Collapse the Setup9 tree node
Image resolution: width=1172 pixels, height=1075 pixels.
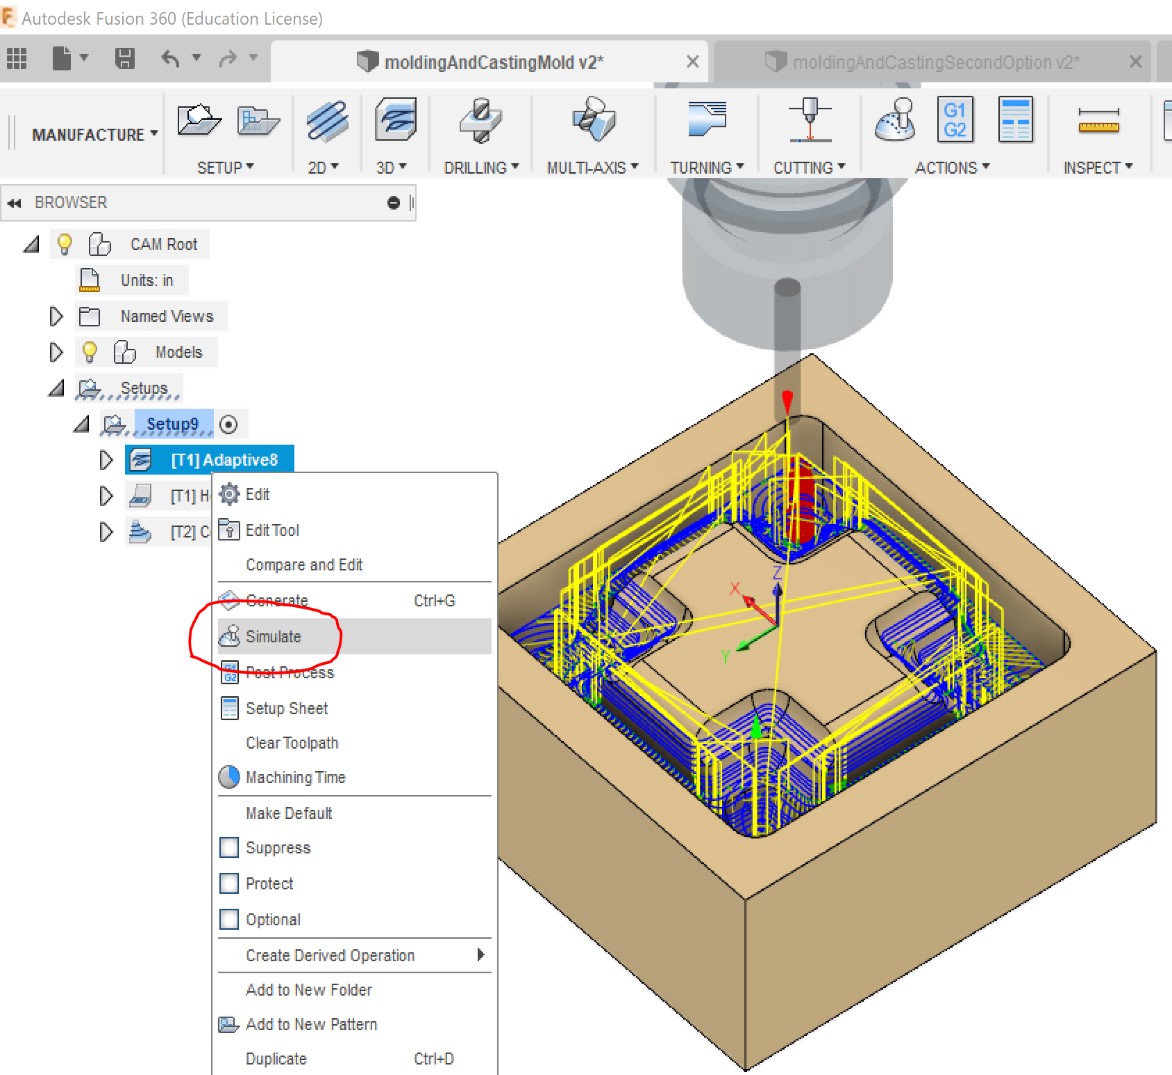click(x=81, y=425)
